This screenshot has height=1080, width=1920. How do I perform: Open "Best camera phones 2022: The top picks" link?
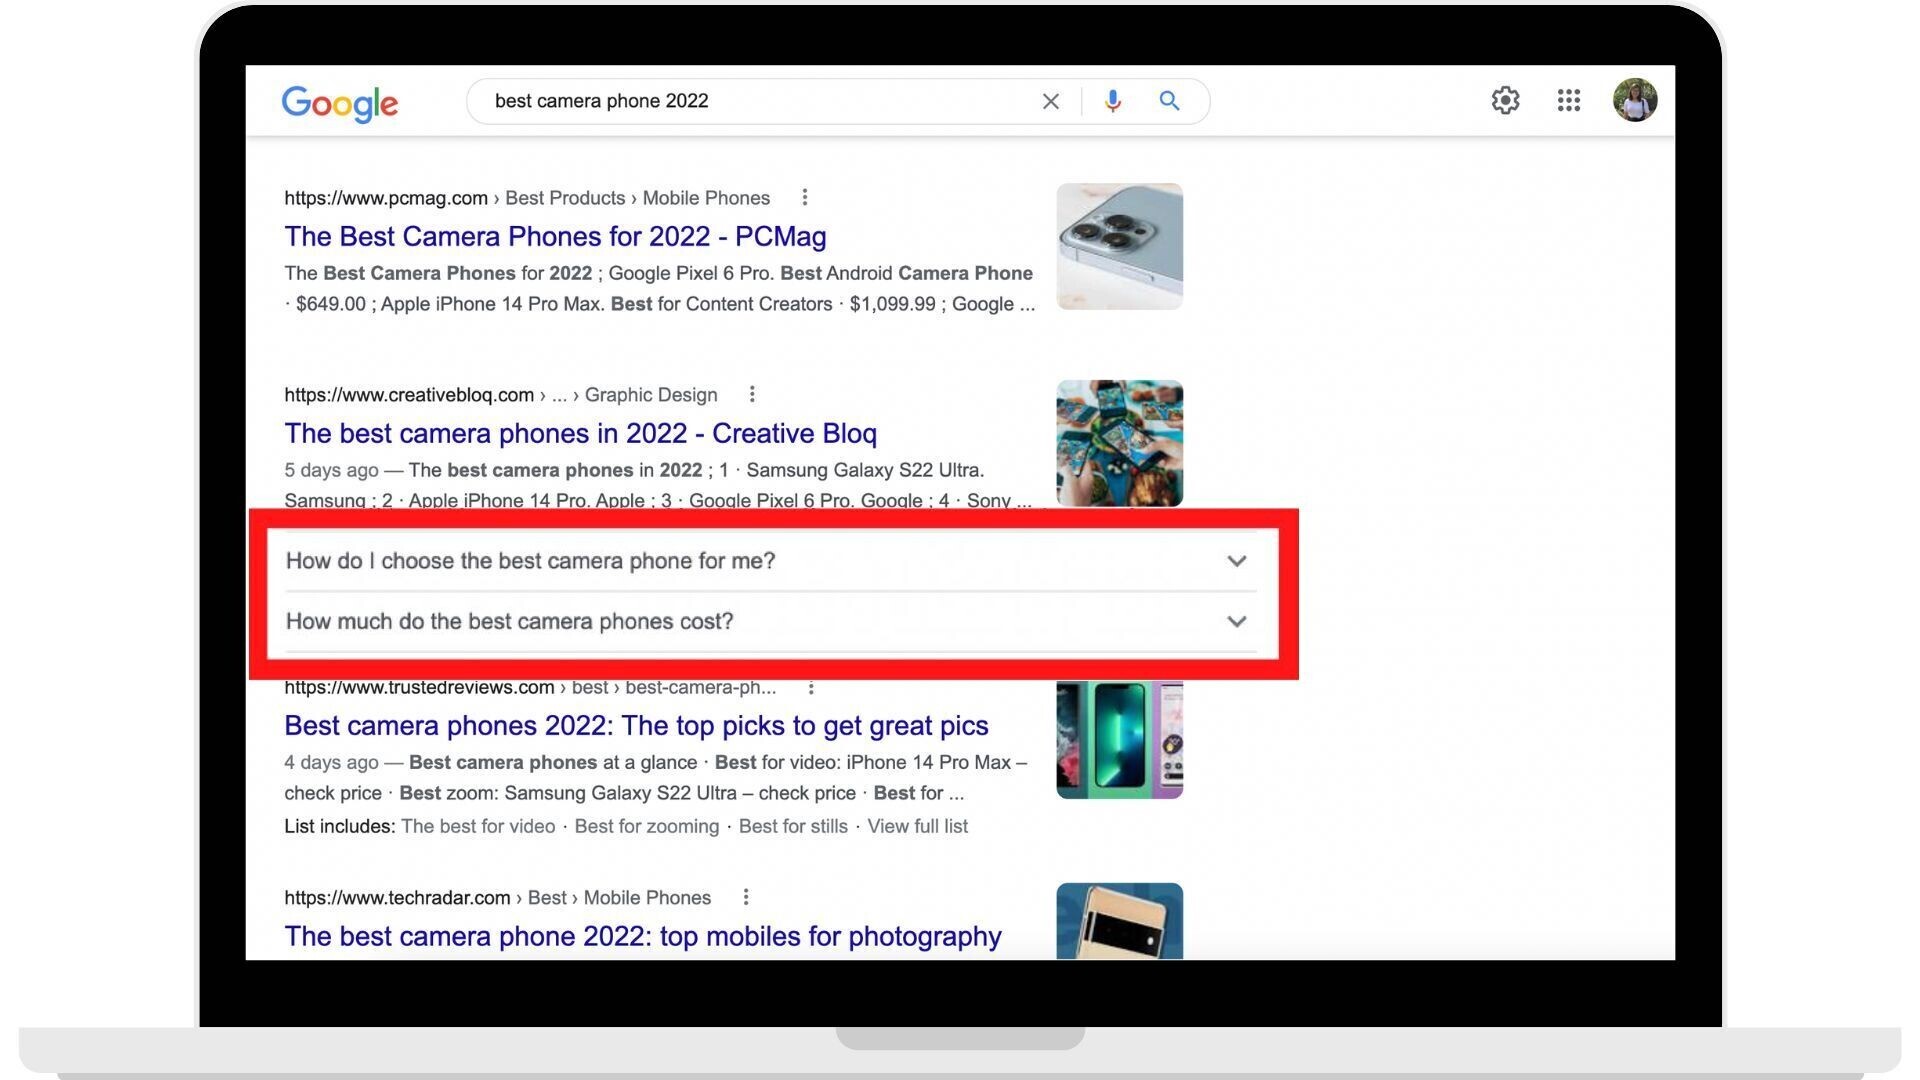[636, 726]
